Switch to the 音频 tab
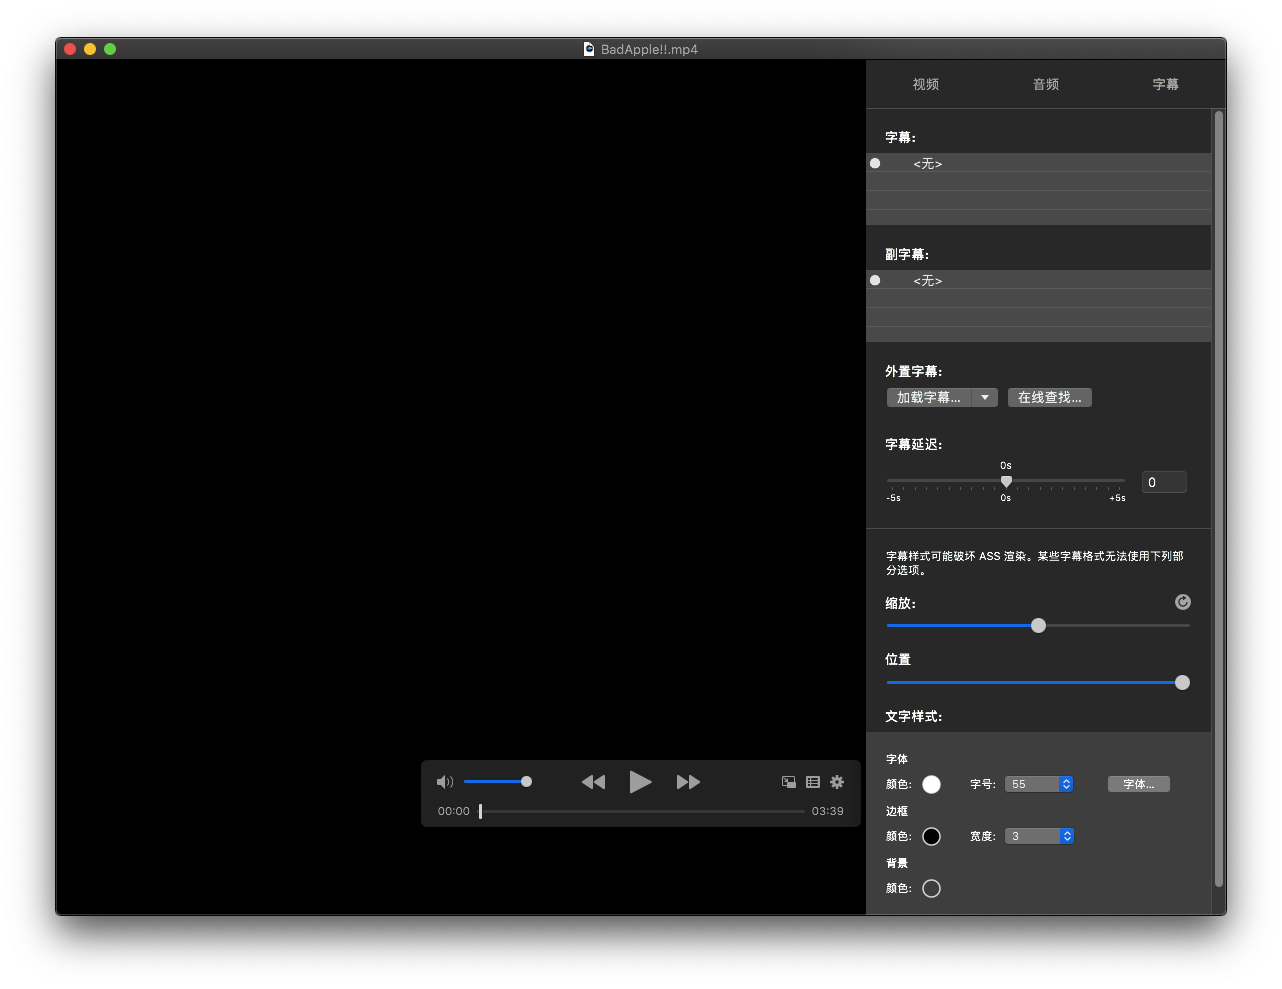The image size is (1282, 989). point(1045,84)
